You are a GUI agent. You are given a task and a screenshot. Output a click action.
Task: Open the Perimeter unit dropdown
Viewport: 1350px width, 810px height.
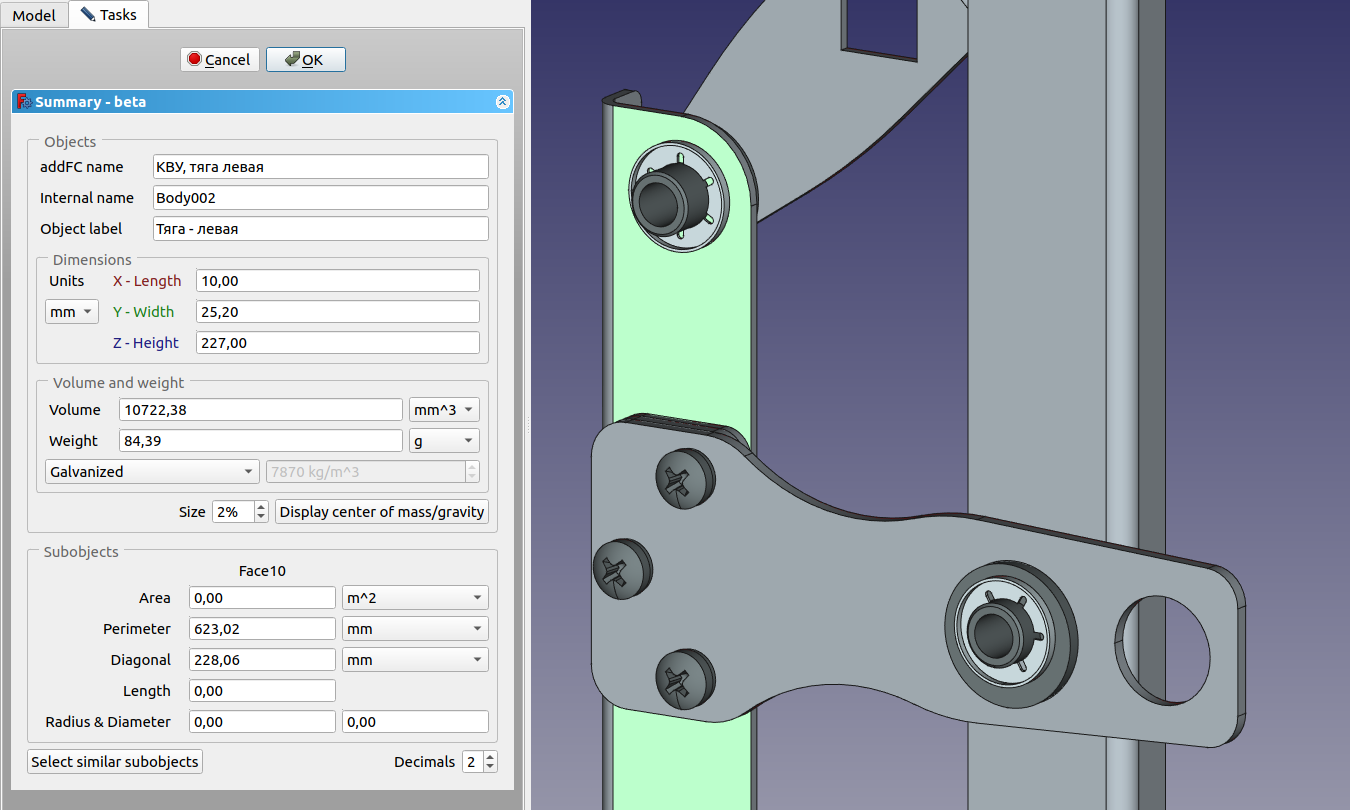[414, 629]
